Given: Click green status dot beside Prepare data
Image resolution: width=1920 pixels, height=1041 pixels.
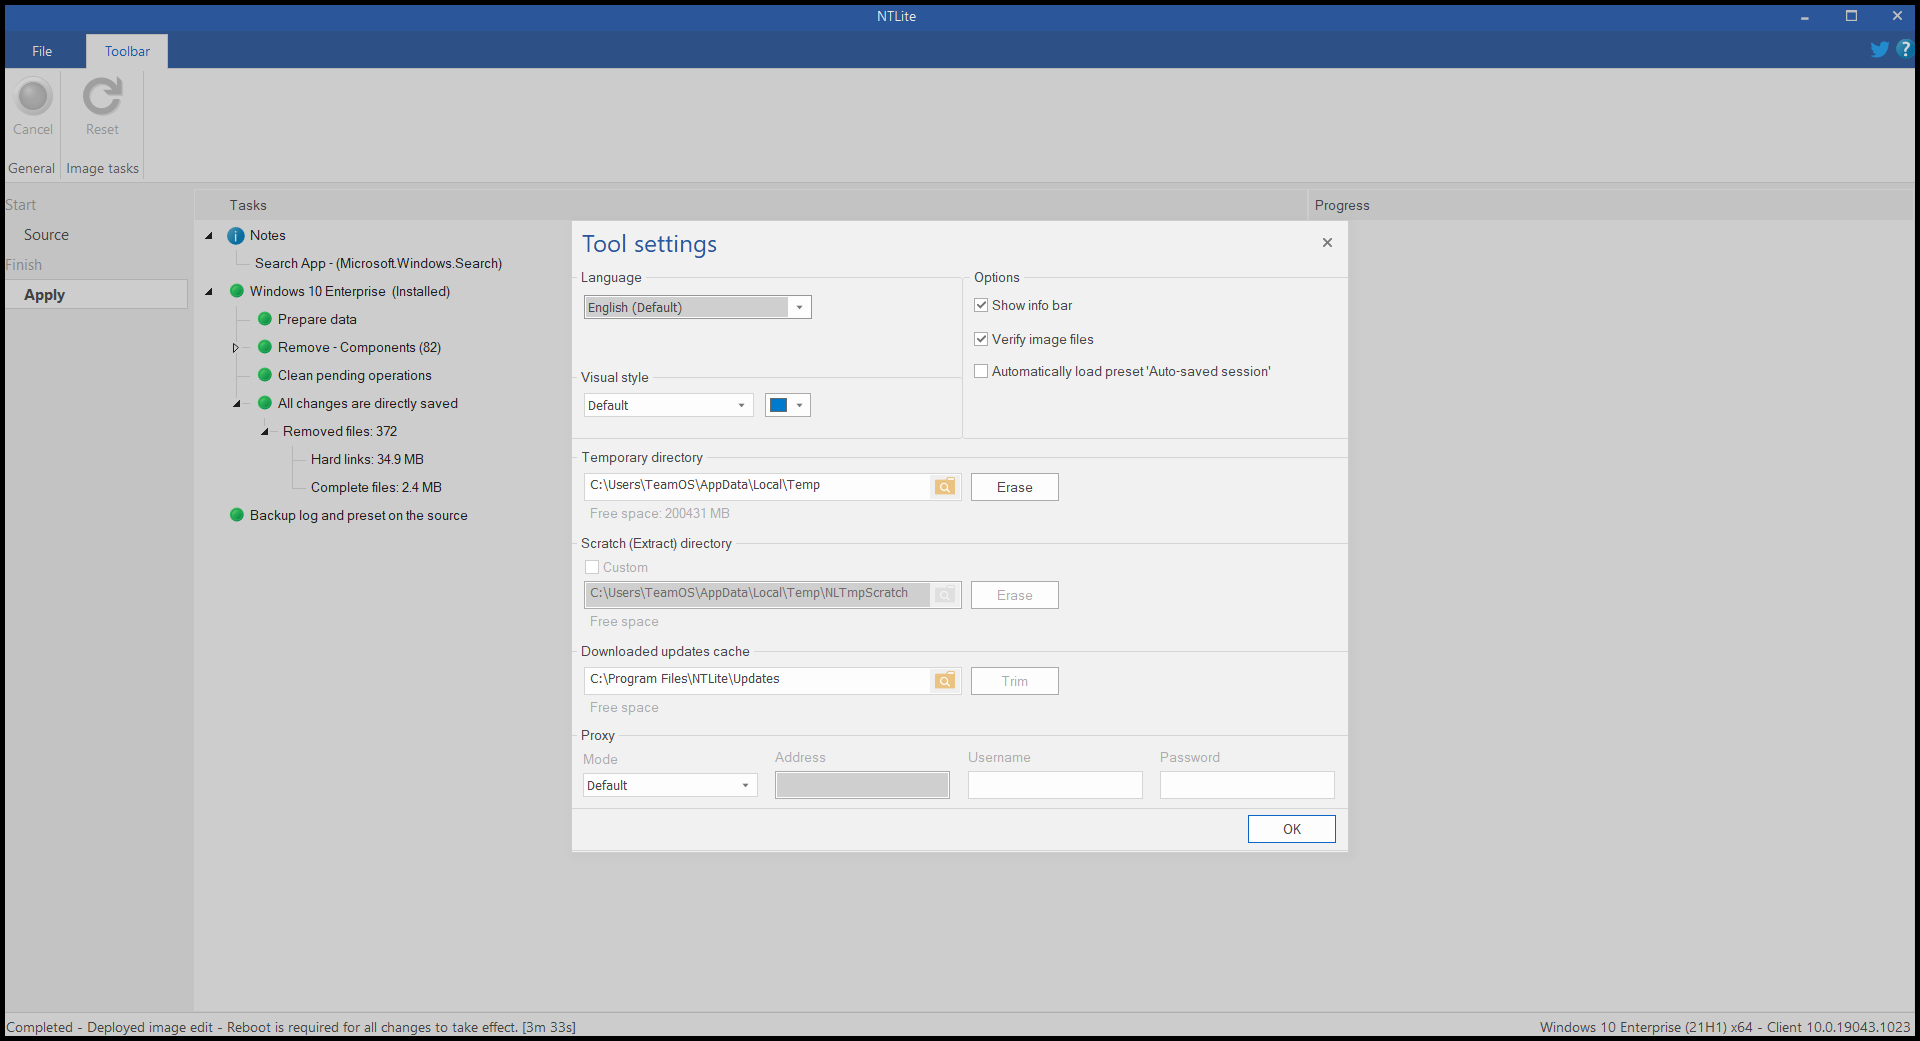Looking at the screenshot, I should 265,319.
